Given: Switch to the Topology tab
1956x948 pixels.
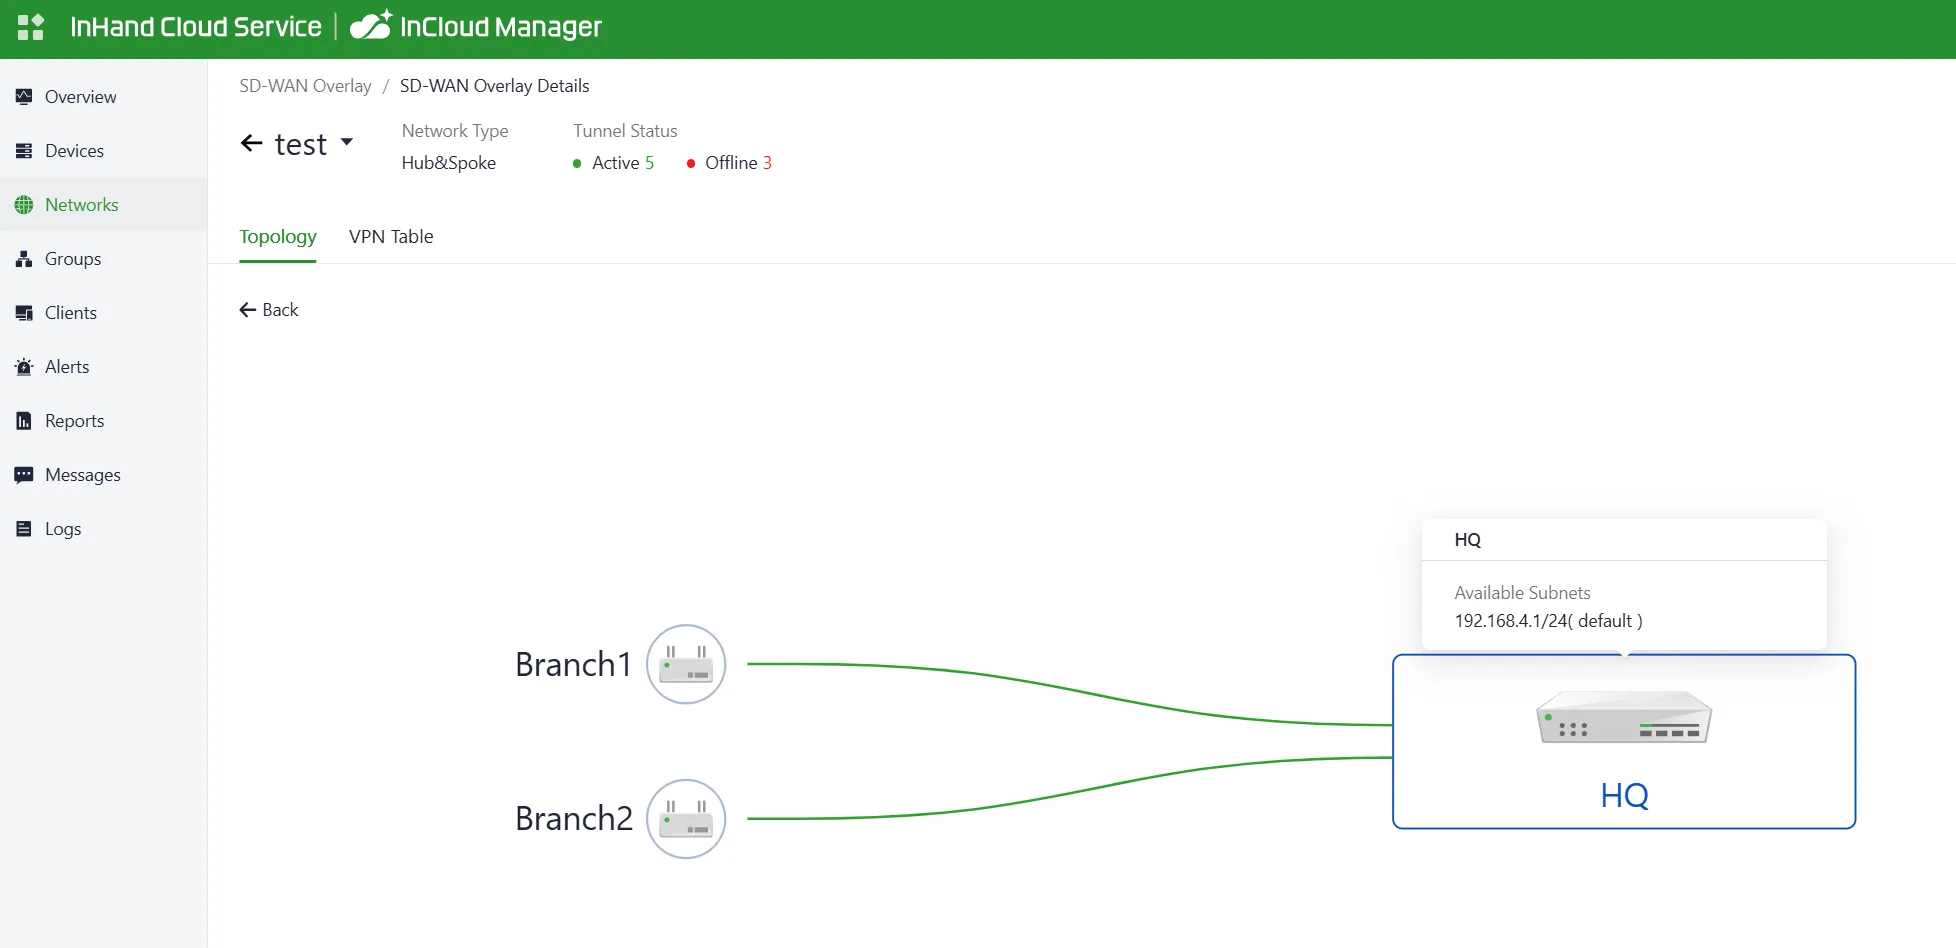Looking at the screenshot, I should click(x=278, y=237).
